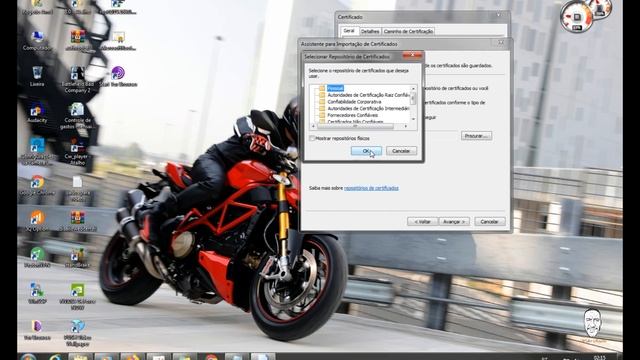Click the Procurar... button in the import wizard
The width and height of the screenshot is (640, 360).
pyautogui.click(x=476, y=136)
